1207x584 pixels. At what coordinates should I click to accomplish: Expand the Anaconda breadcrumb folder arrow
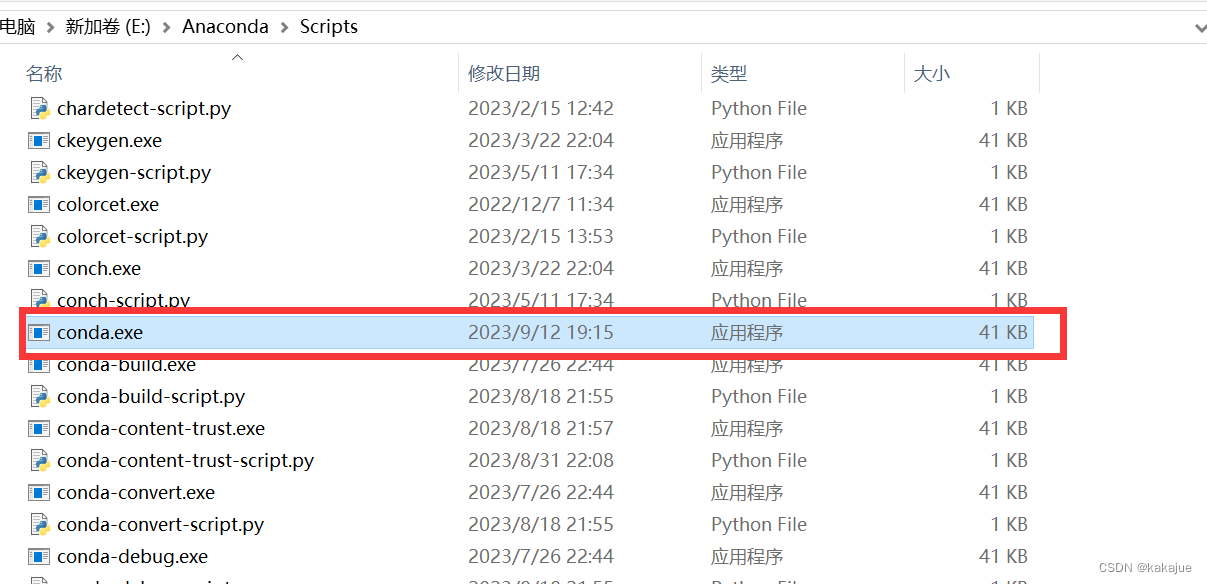(x=287, y=26)
